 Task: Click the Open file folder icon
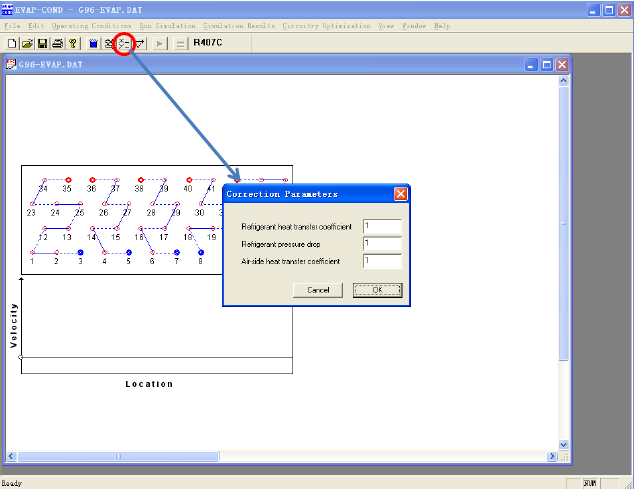pyautogui.click(x=27, y=44)
